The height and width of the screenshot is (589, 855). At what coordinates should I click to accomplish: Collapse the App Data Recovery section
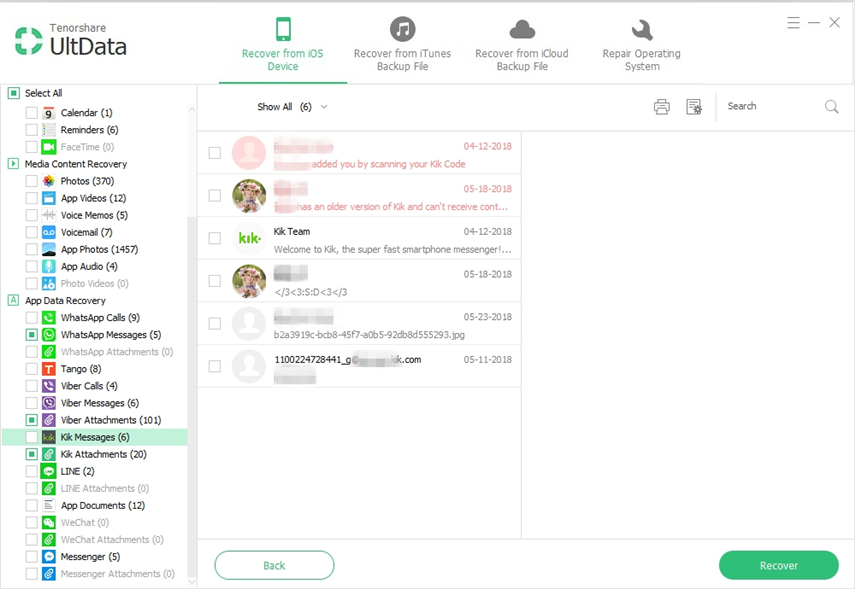13,300
